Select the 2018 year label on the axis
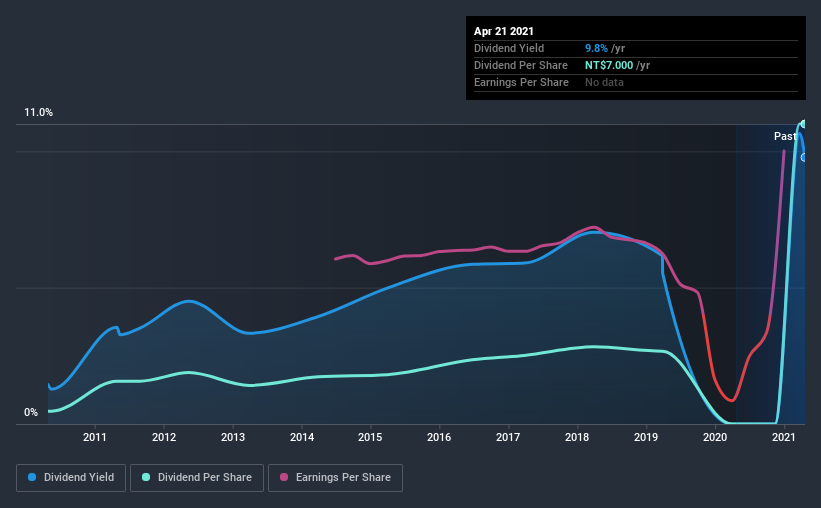821x508 pixels. point(577,437)
